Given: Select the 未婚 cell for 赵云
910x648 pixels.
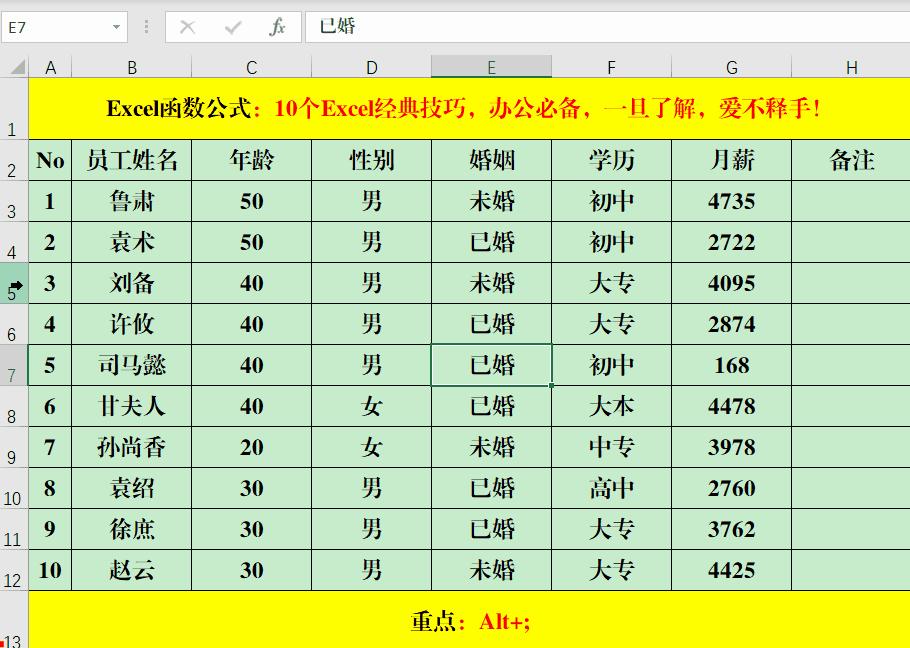Looking at the screenshot, I should (x=490, y=570).
